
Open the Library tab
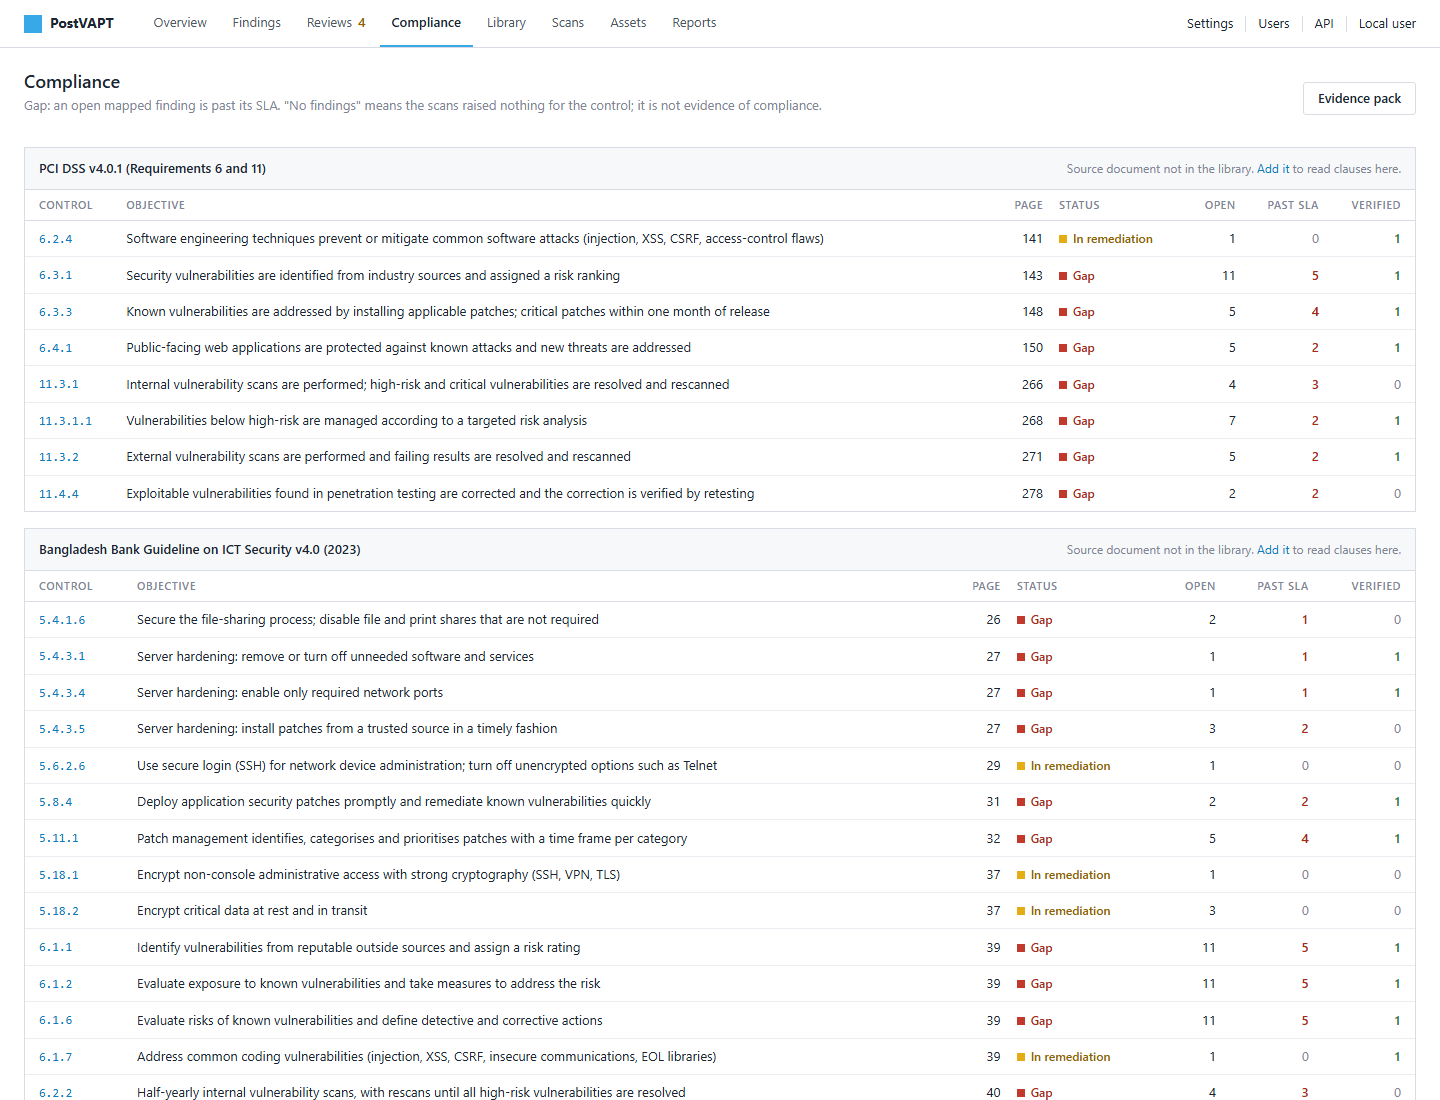click(506, 23)
